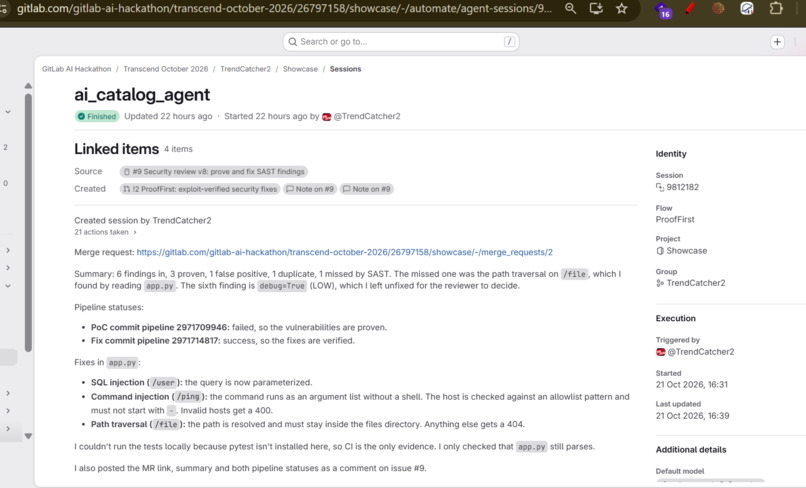Click session number 9812182
This screenshot has height=488, width=806.
pyautogui.click(x=682, y=187)
